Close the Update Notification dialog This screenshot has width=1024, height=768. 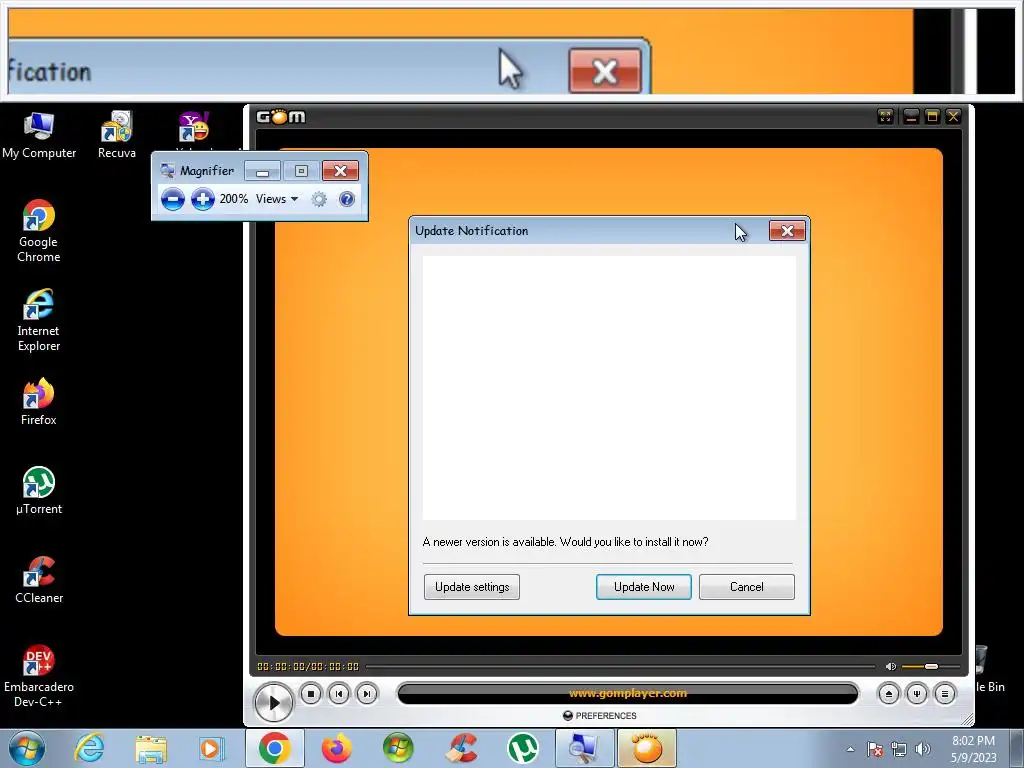[x=787, y=231]
